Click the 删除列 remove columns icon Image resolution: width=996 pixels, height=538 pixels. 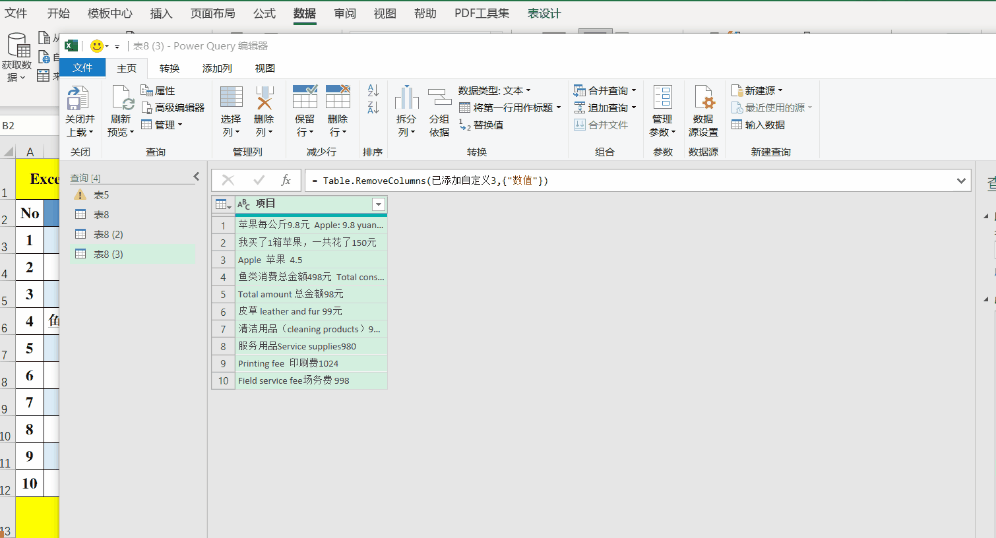click(x=264, y=97)
